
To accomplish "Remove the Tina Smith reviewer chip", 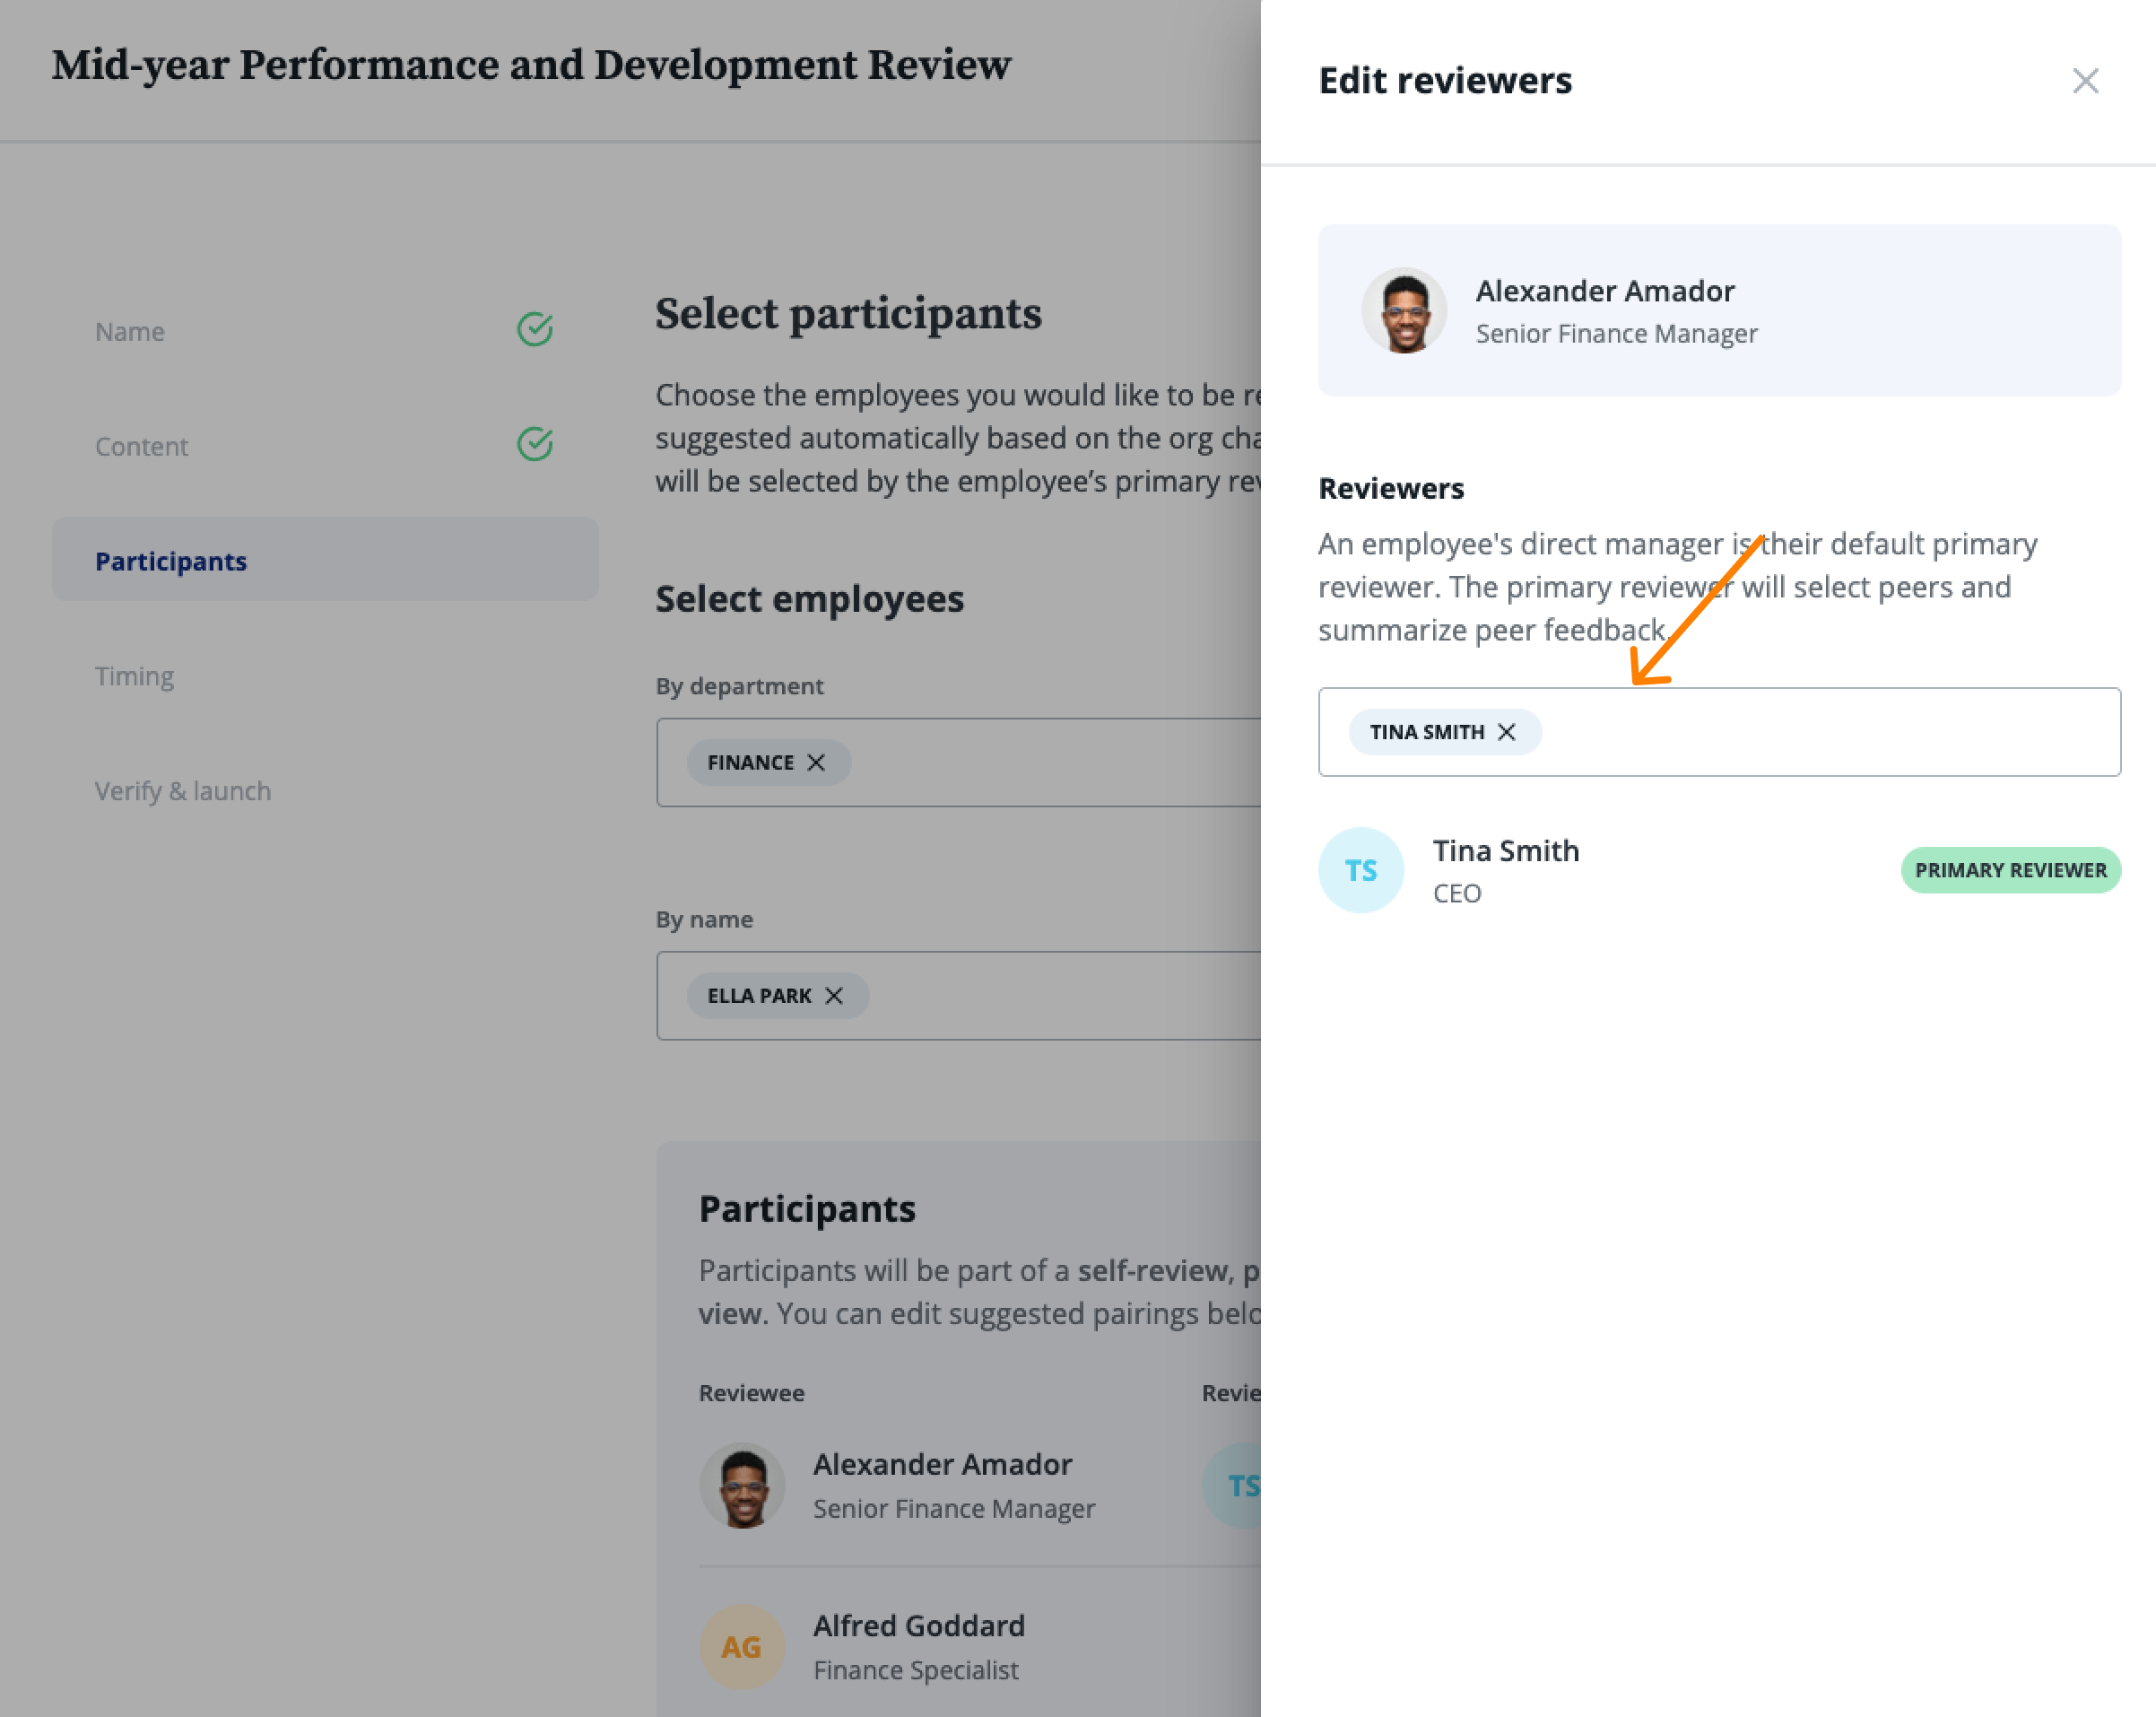I will (x=1506, y=732).
